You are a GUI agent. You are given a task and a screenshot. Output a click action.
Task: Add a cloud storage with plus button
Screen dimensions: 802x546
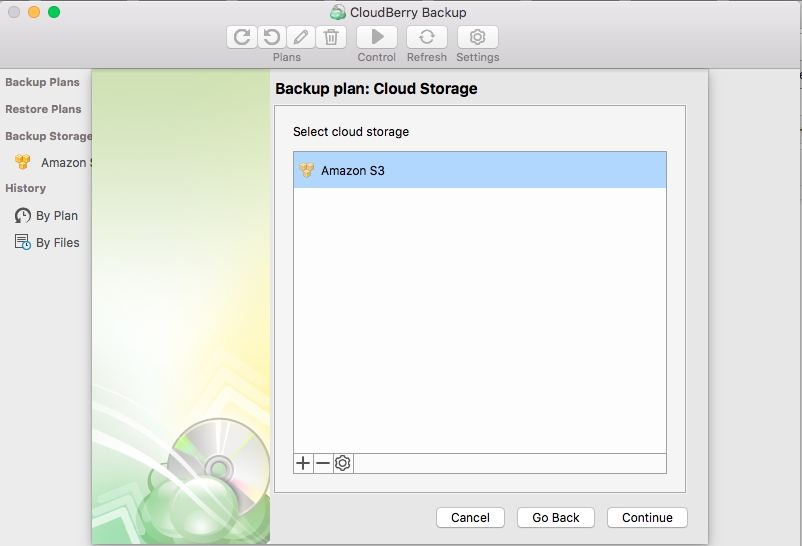[303, 463]
